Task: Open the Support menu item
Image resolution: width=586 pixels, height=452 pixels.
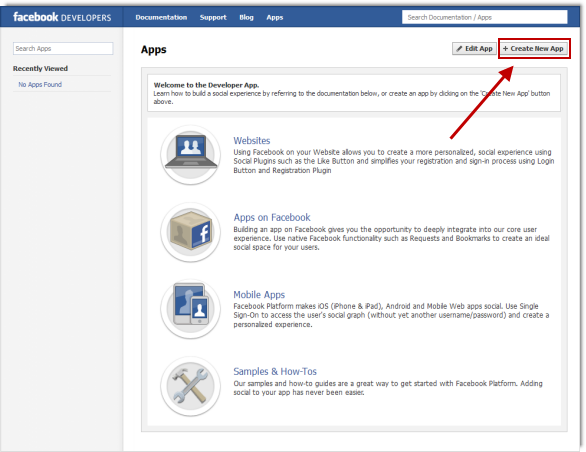Action: point(213,17)
